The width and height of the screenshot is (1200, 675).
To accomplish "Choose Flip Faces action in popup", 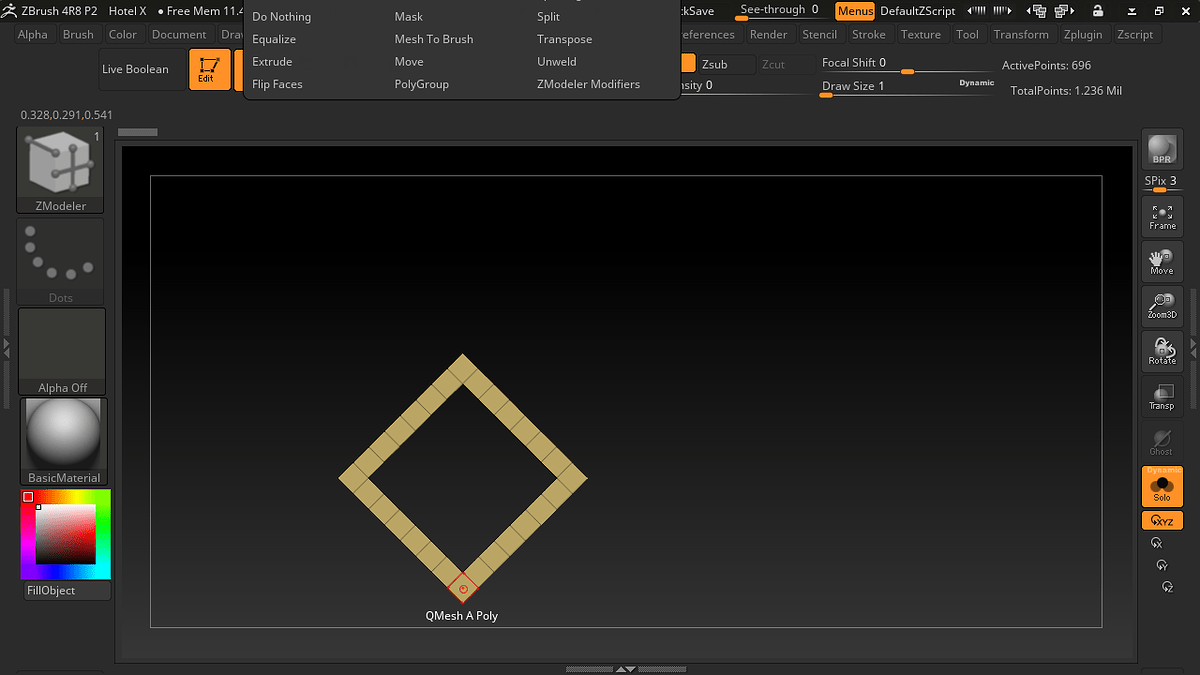I will click(x=277, y=85).
